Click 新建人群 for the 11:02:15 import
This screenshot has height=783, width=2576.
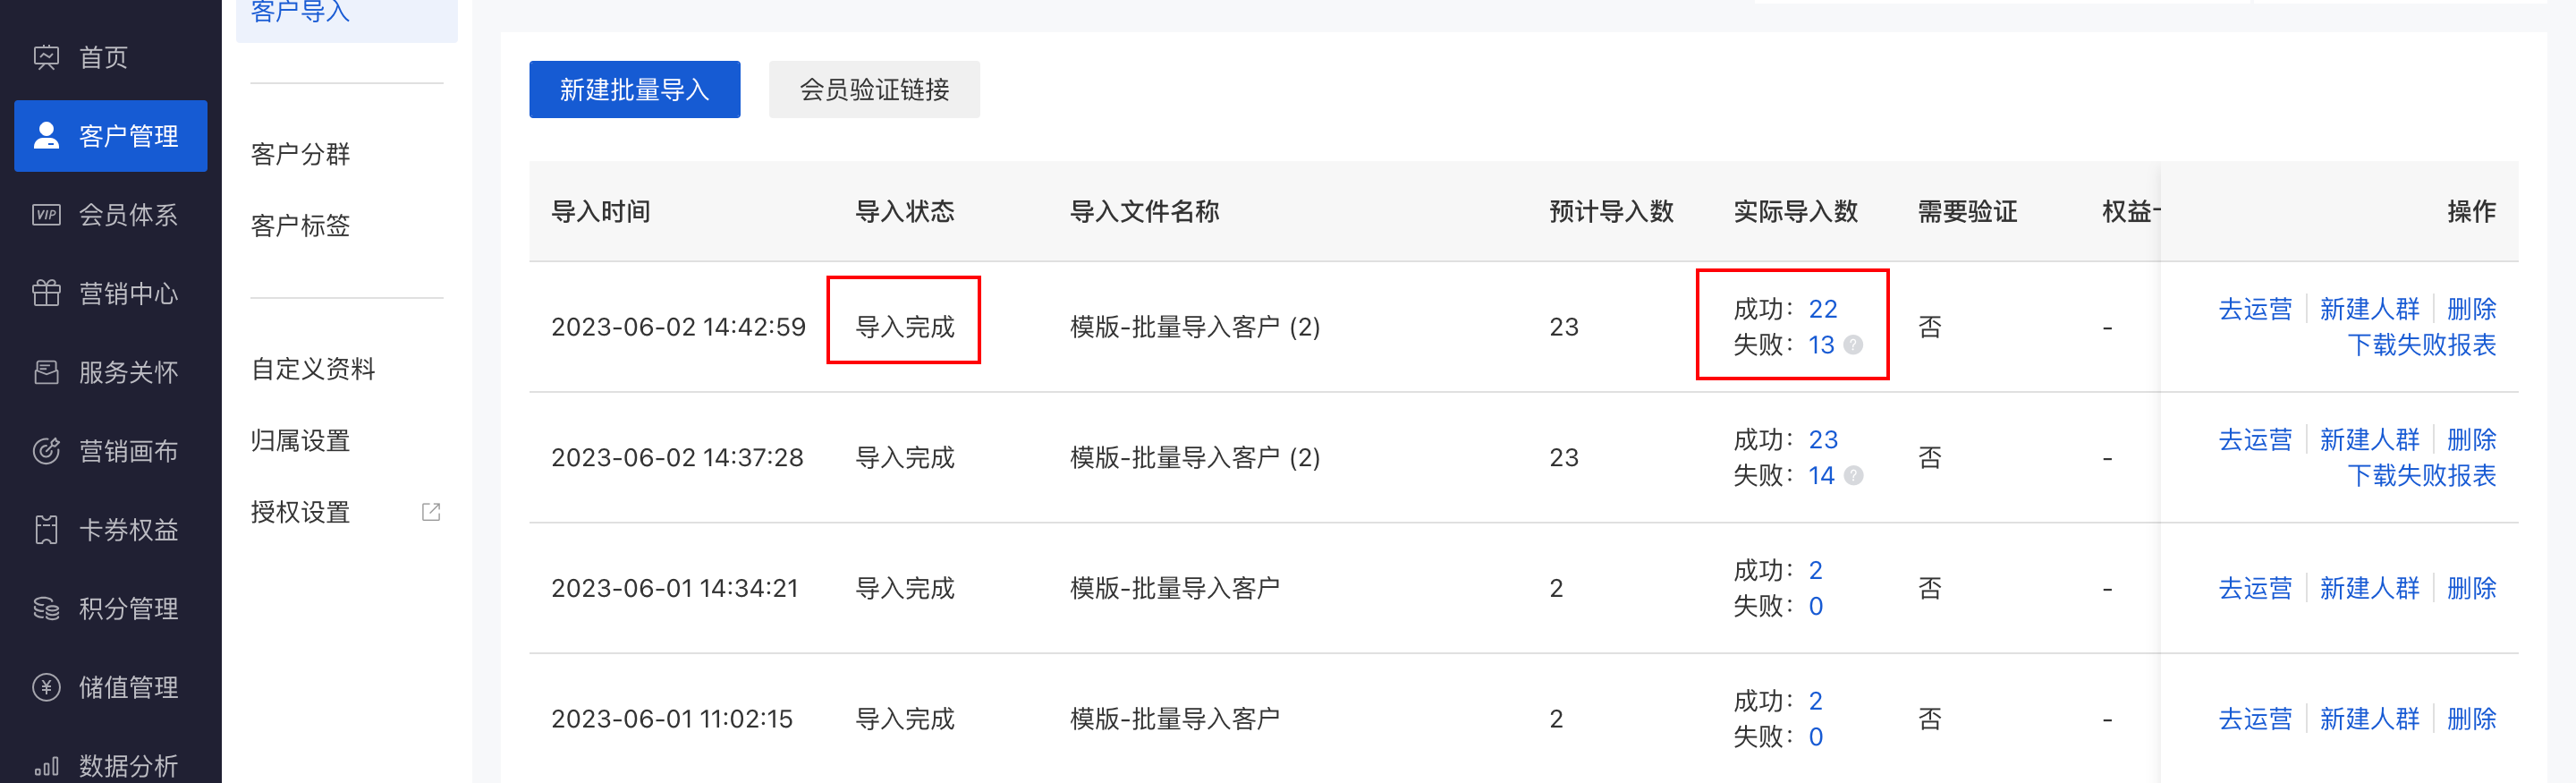(x=2369, y=719)
